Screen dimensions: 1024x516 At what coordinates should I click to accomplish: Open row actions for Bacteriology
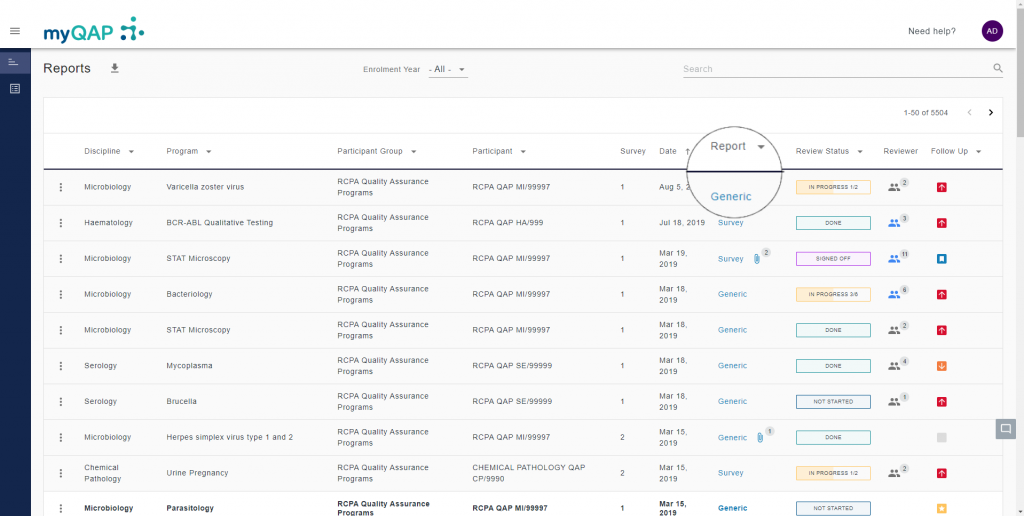[x=61, y=294]
